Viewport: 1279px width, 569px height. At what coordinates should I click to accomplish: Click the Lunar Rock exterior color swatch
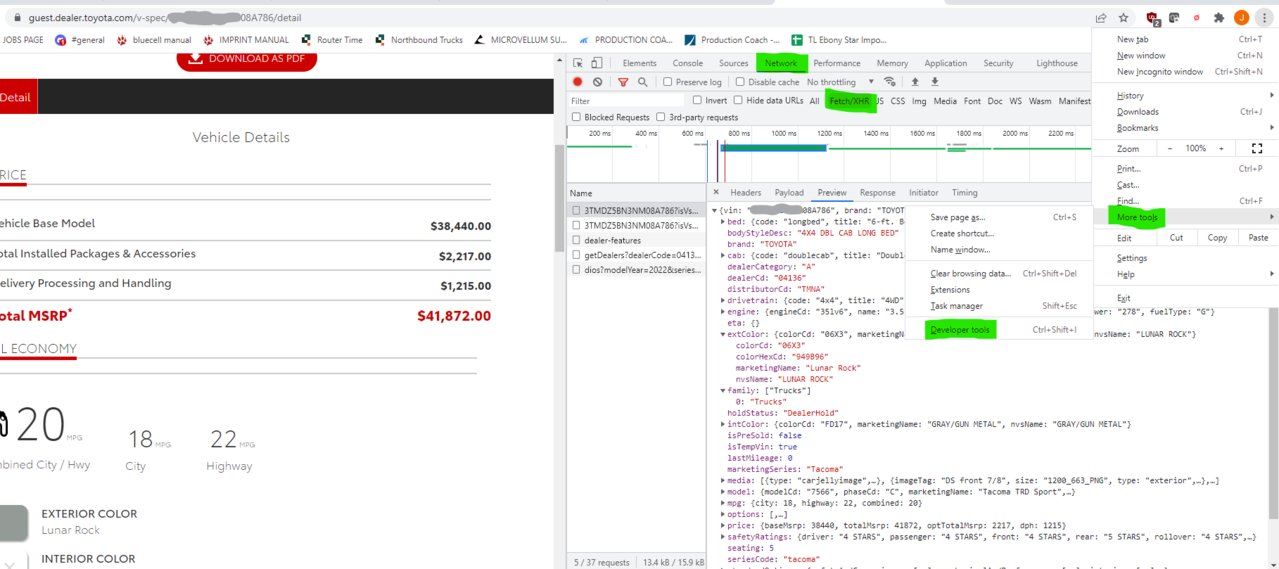12,522
